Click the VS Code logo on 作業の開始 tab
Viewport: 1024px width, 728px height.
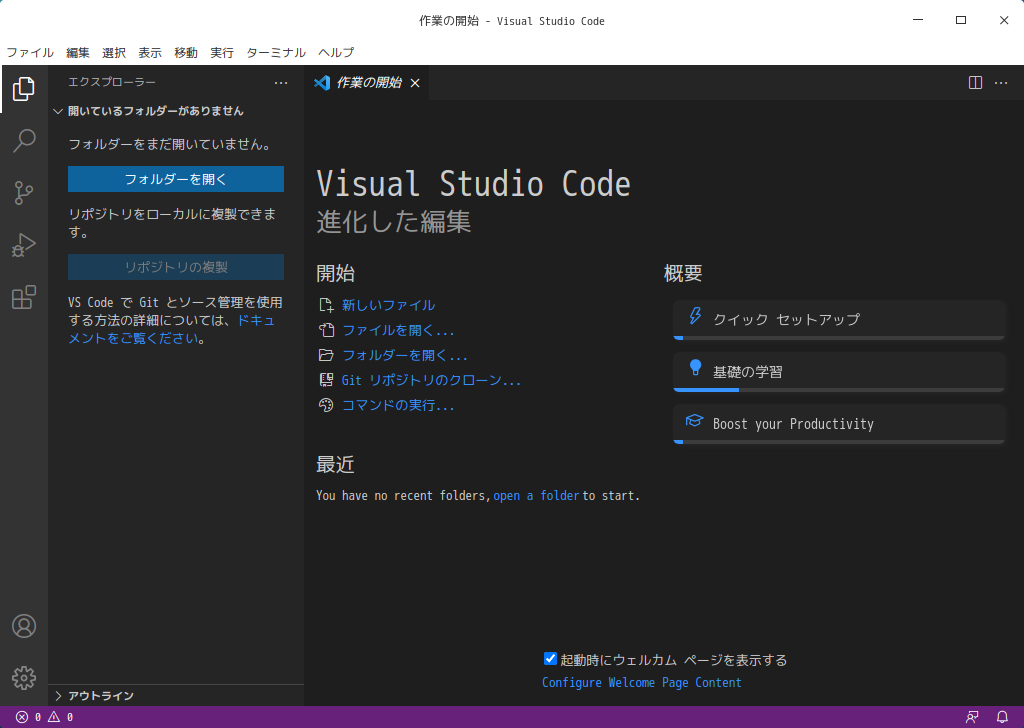click(322, 83)
